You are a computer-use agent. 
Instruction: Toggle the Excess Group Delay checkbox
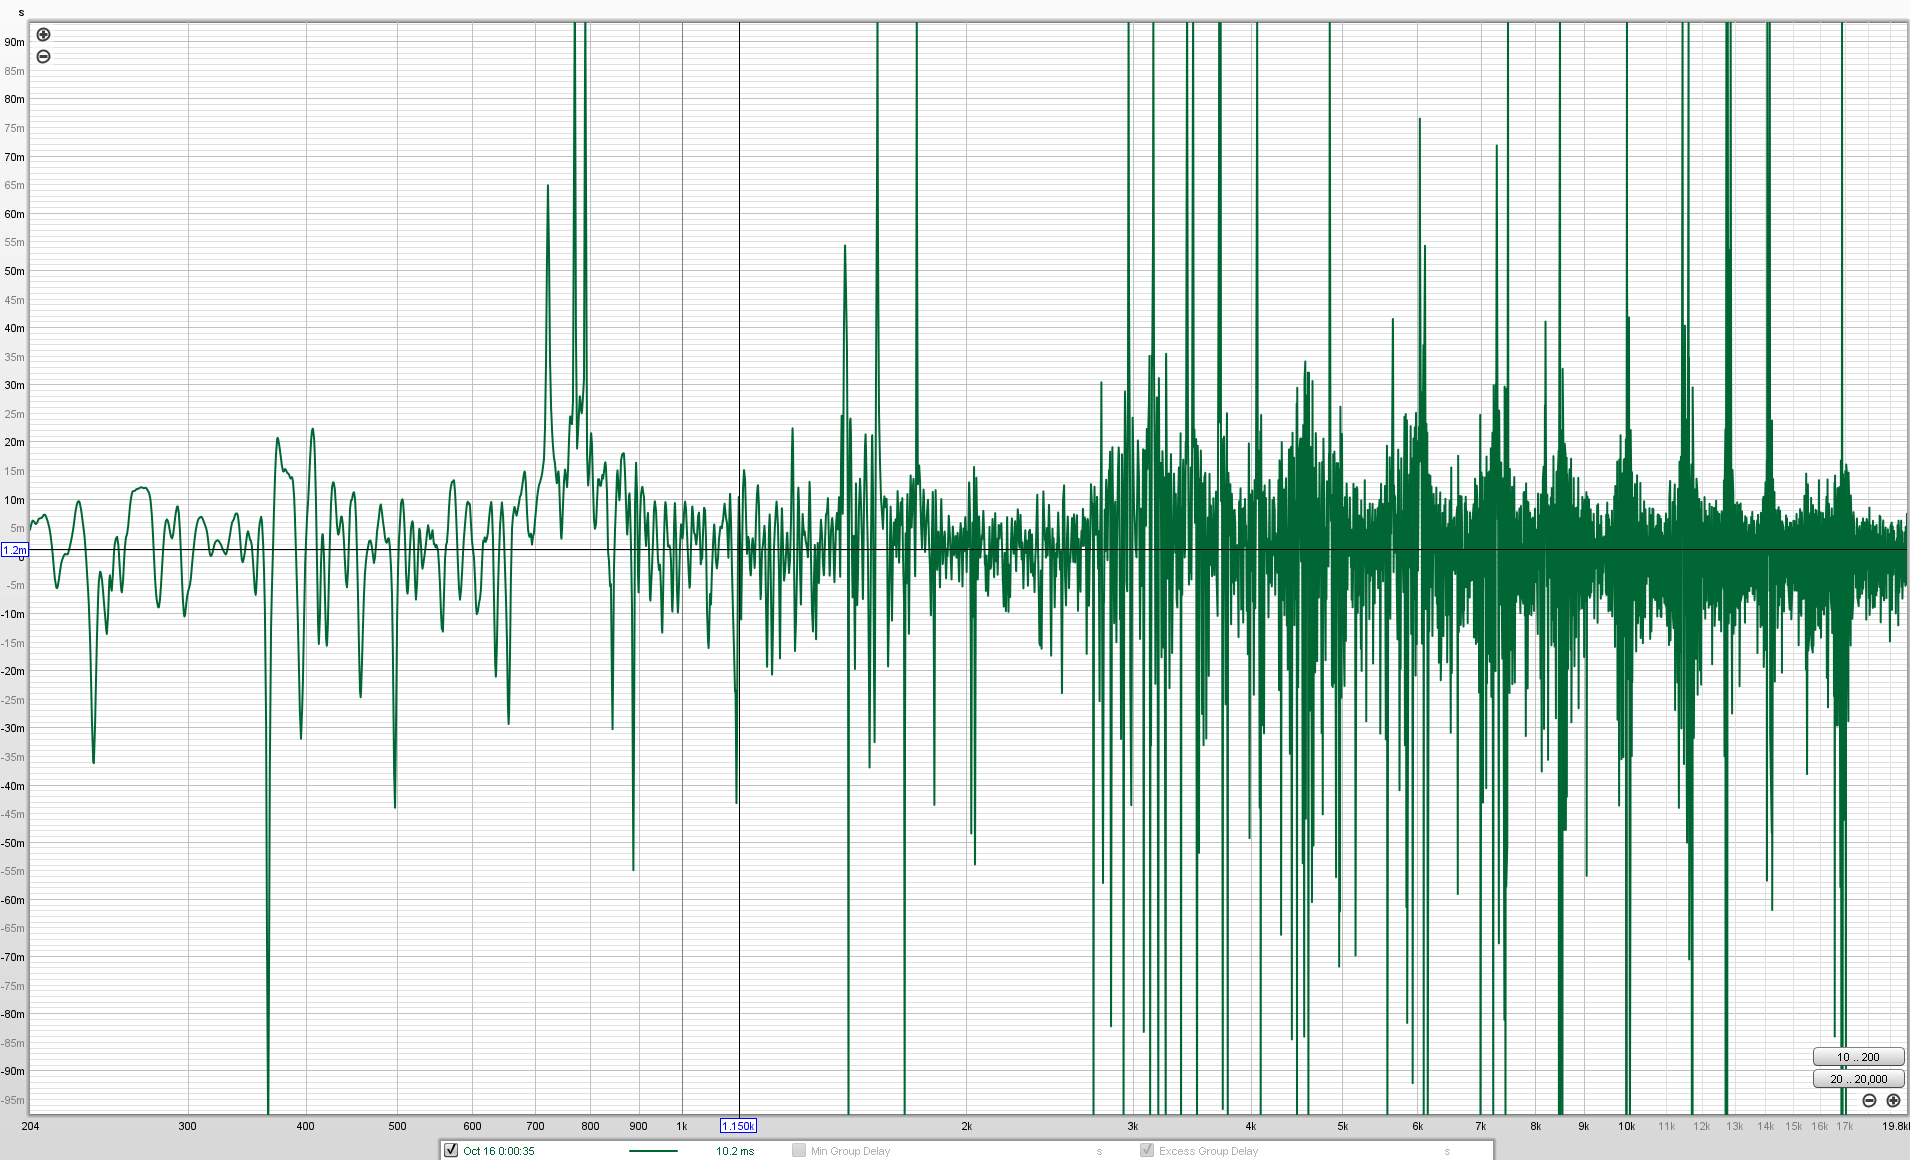click(1147, 1150)
